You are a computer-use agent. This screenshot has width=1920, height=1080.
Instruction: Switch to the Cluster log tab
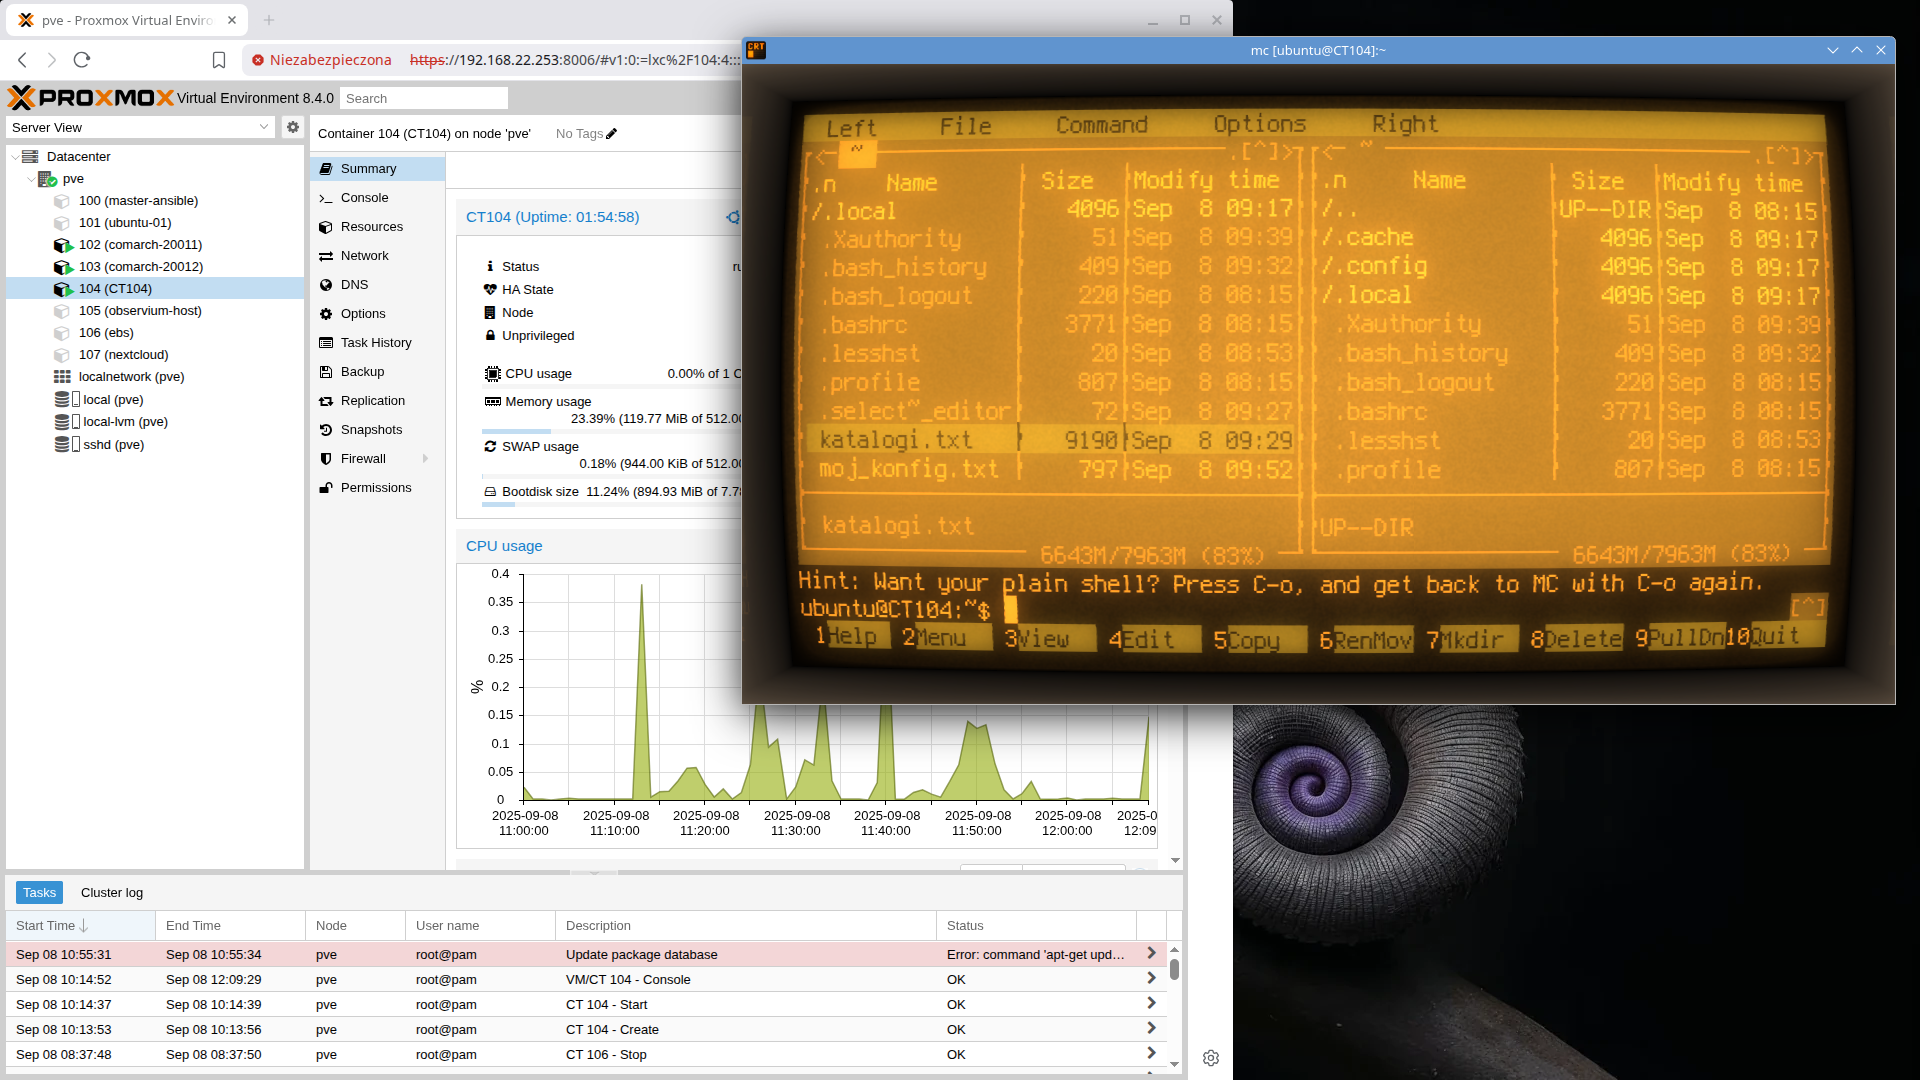112,893
